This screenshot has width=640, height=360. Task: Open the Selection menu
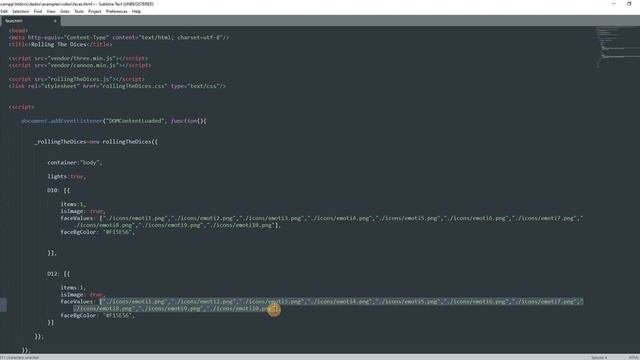pyautogui.click(x=20, y=11)
